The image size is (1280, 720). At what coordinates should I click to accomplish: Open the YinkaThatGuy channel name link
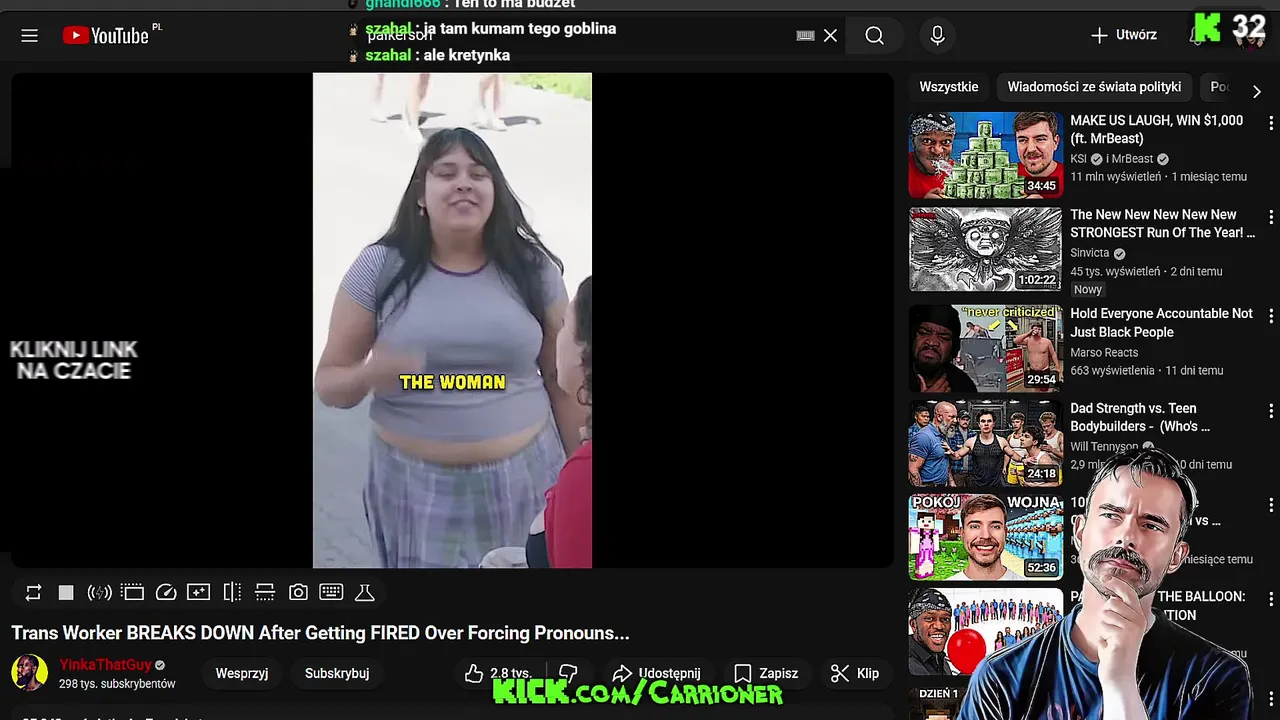(x=105, y=665)
